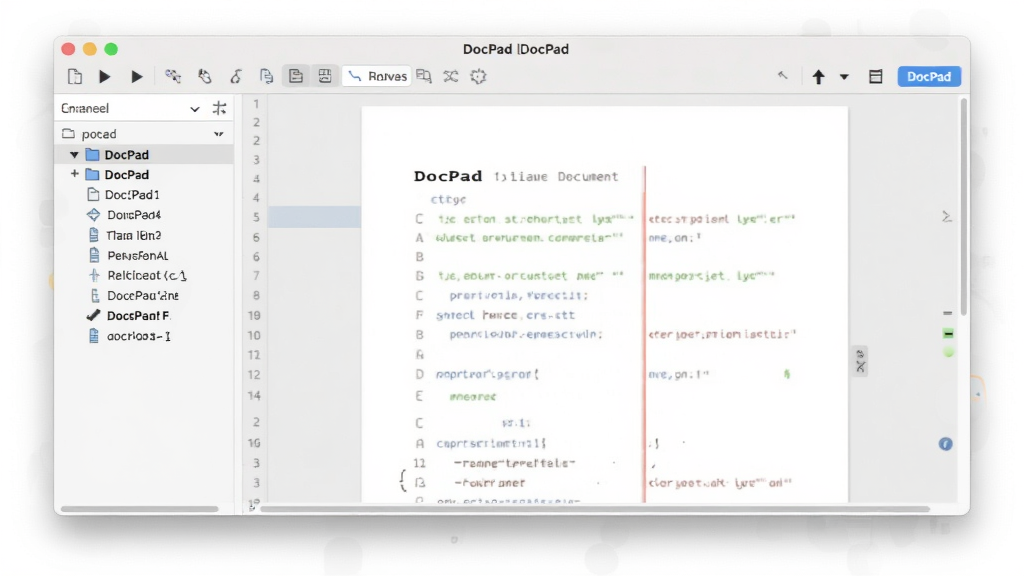Click the panel layout icon near DocPad button

pos(876,77)
